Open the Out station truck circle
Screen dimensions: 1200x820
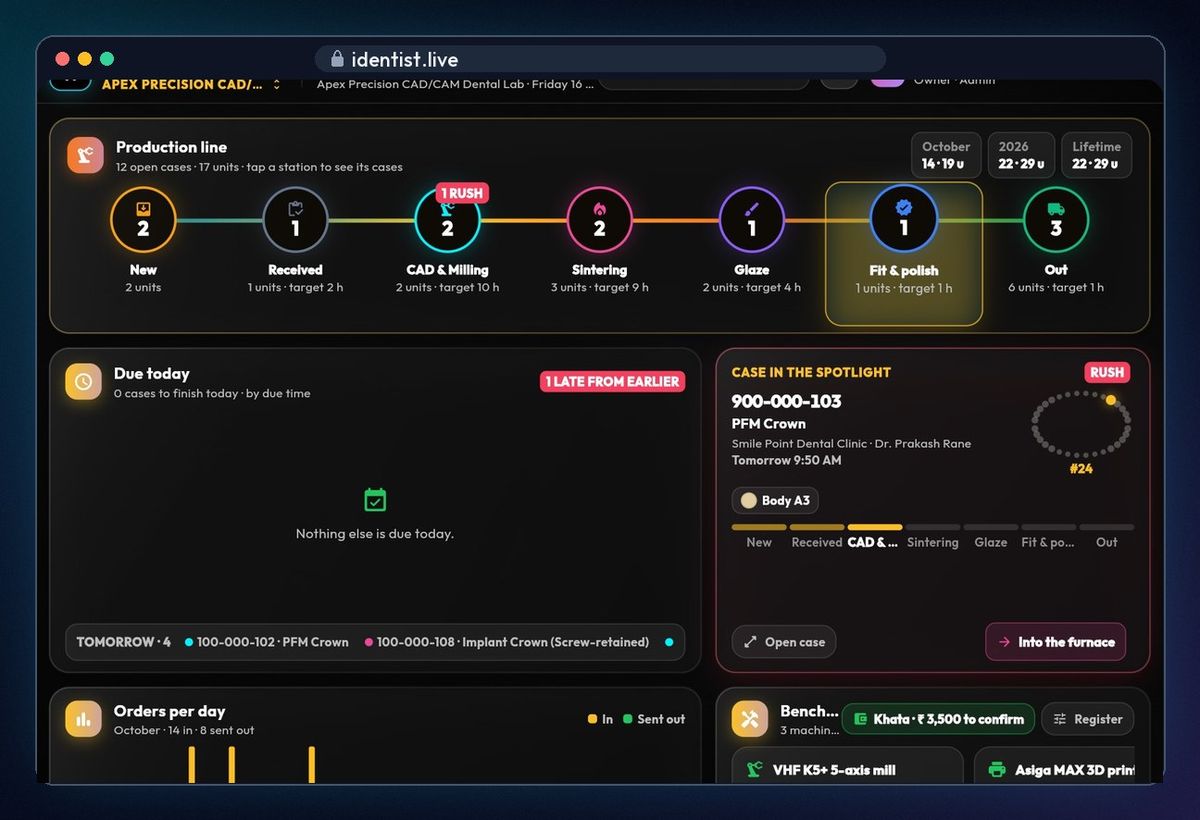(x=1055, y=220)
